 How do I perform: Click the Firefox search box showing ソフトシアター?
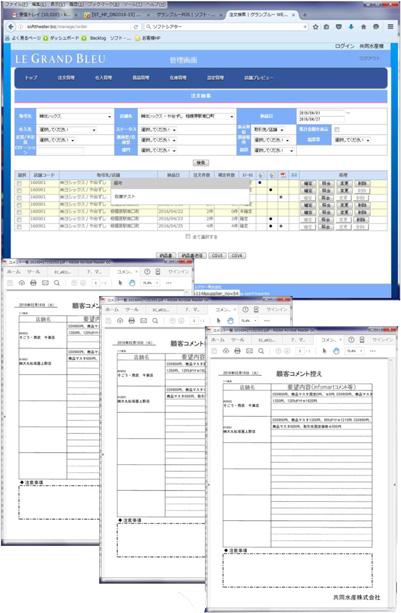click(x=226, y=27)
